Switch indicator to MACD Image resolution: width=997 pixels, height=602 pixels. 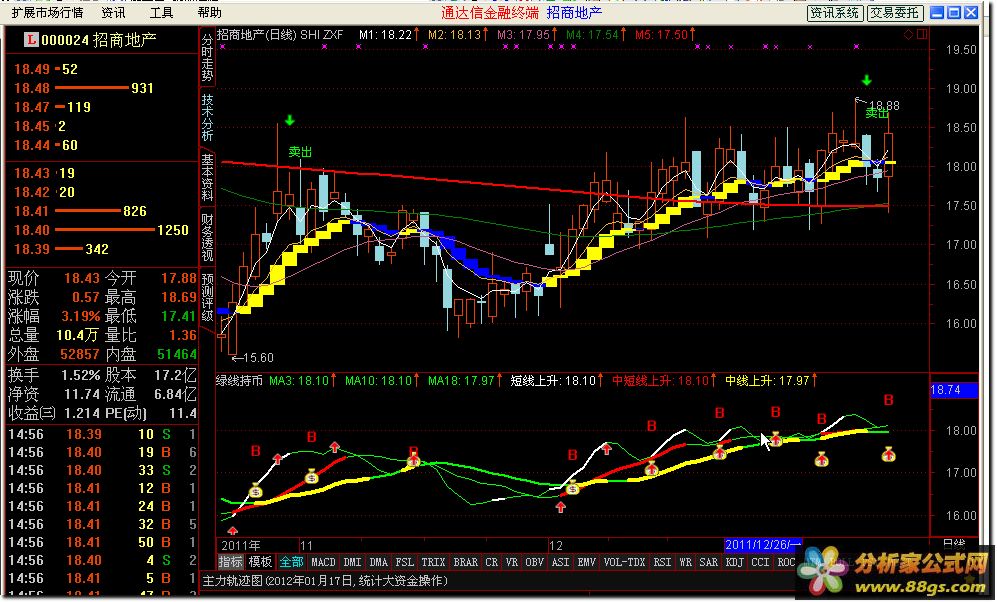pos(323,562)
